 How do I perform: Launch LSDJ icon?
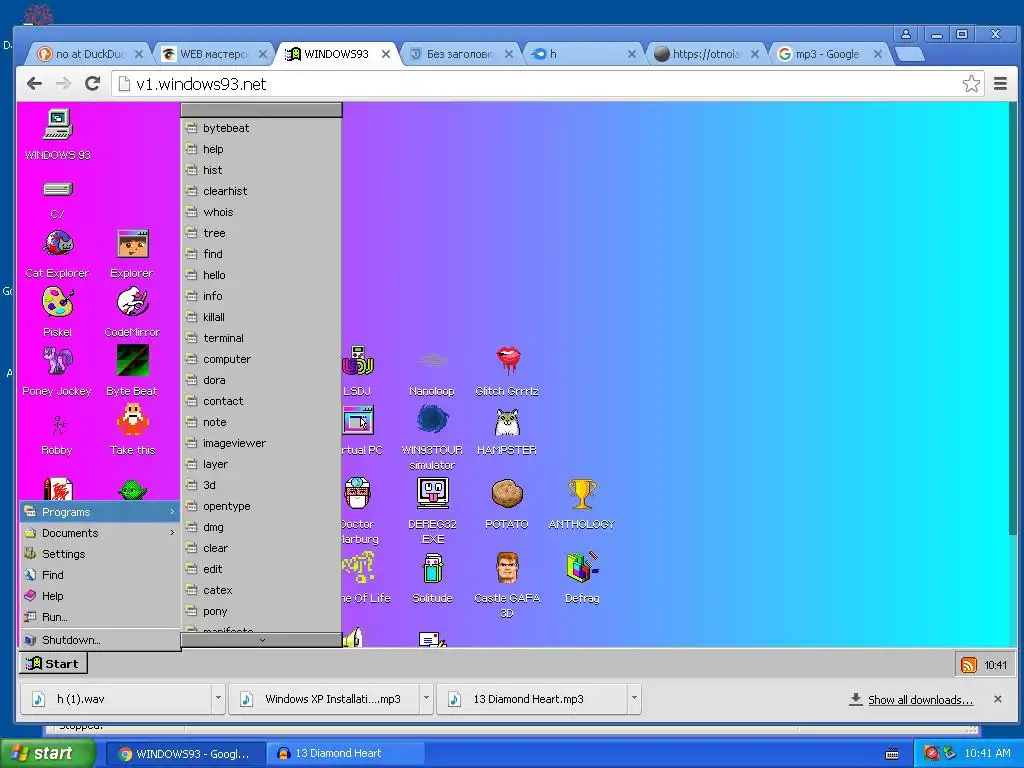click(358, 361)
